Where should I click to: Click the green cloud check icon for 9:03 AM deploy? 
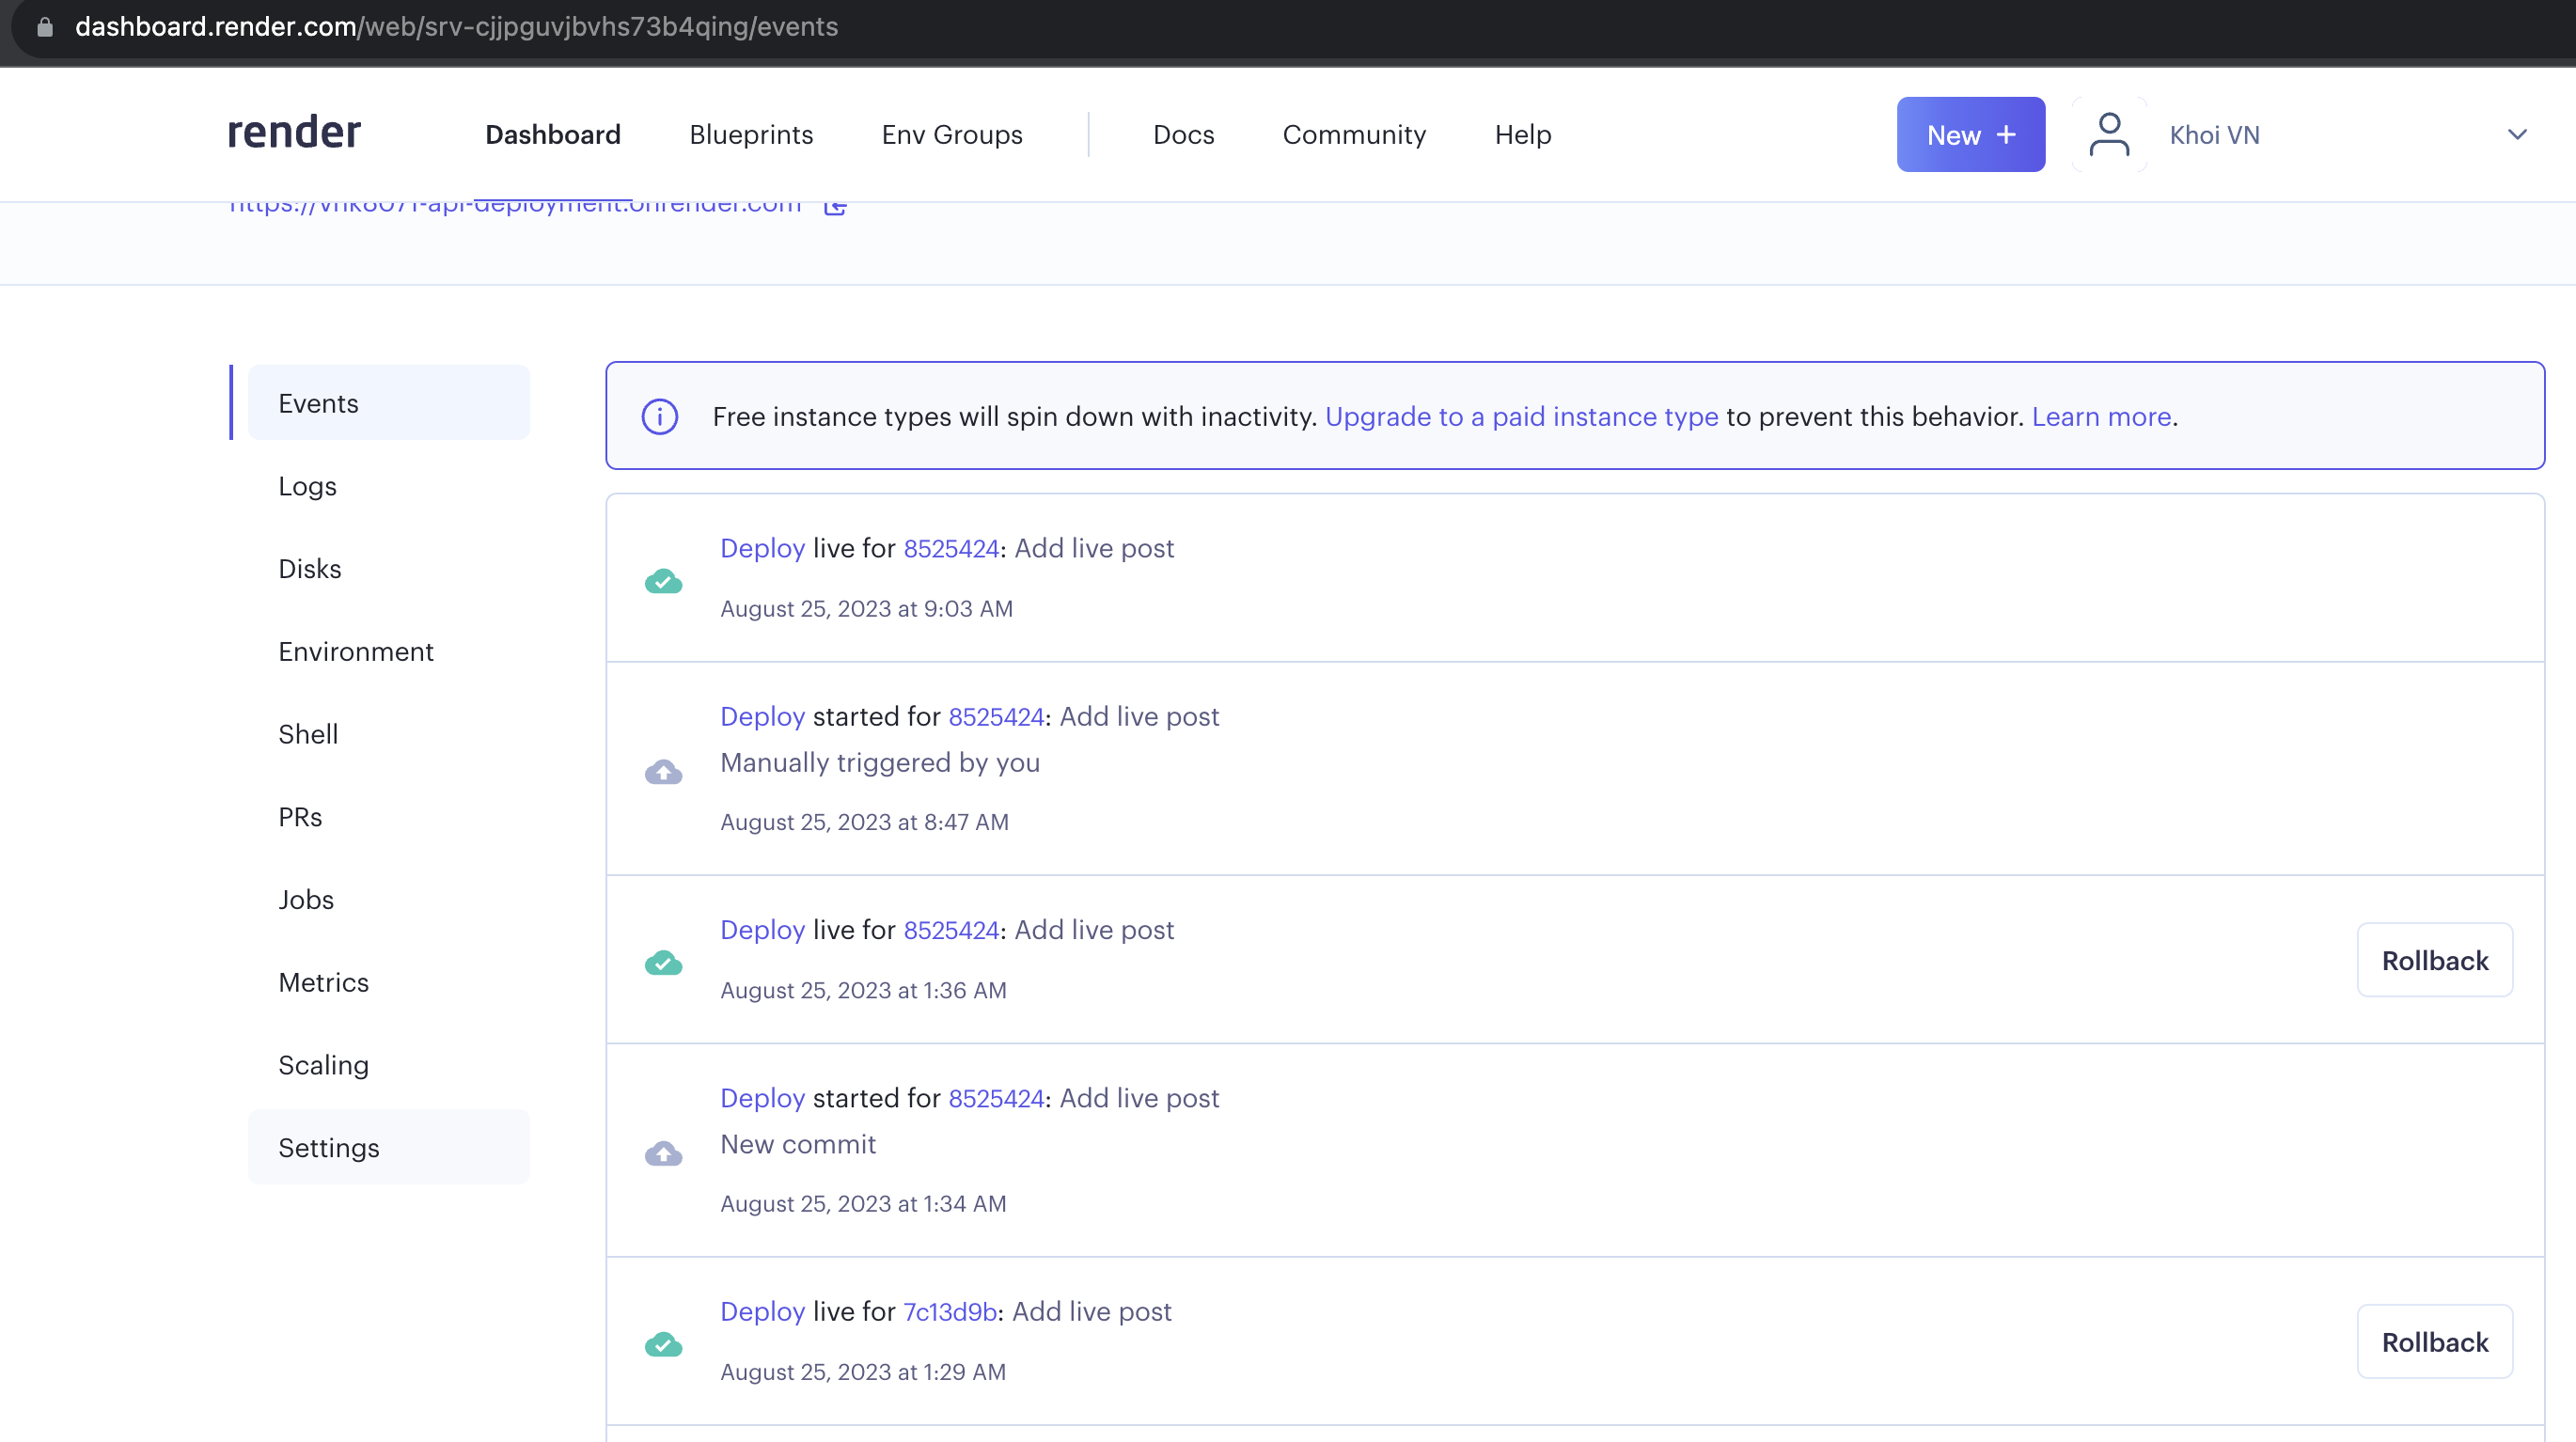[663, 581]
